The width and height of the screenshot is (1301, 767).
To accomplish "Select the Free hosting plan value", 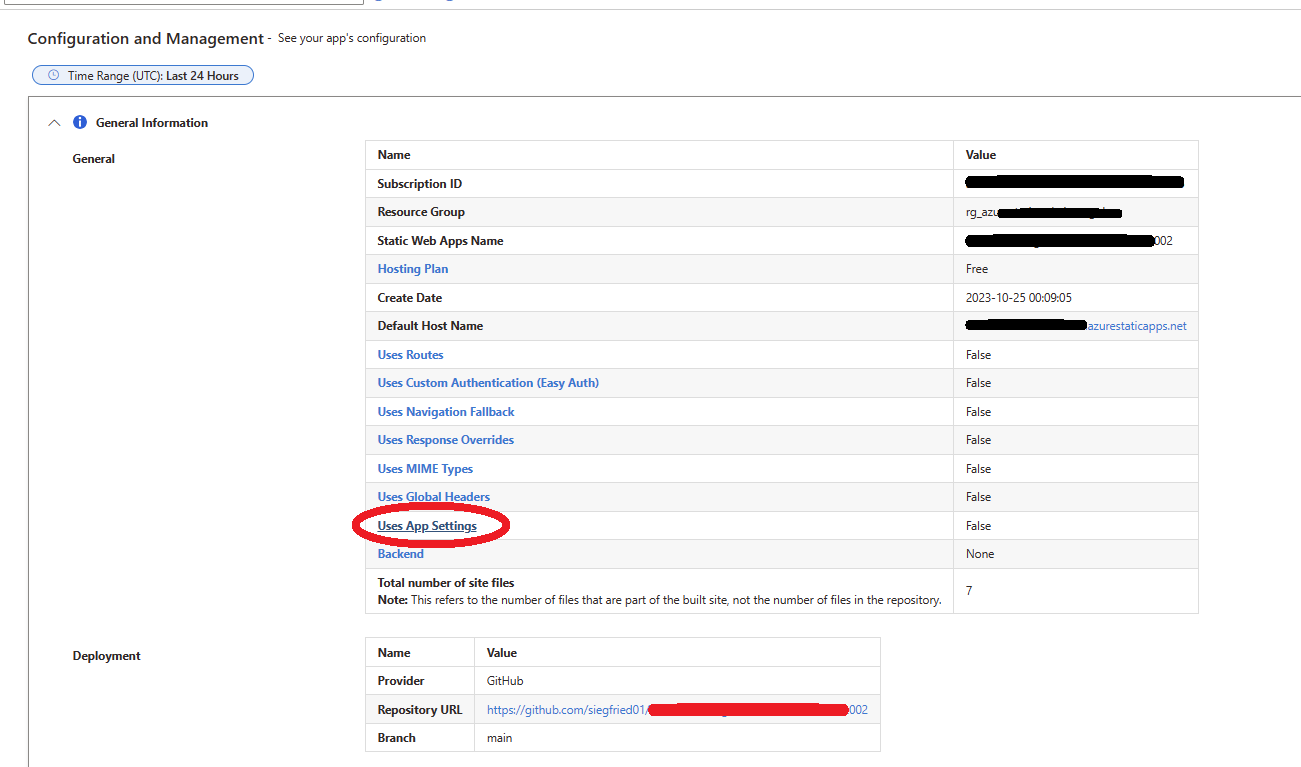I will click(x=977, y=269).
